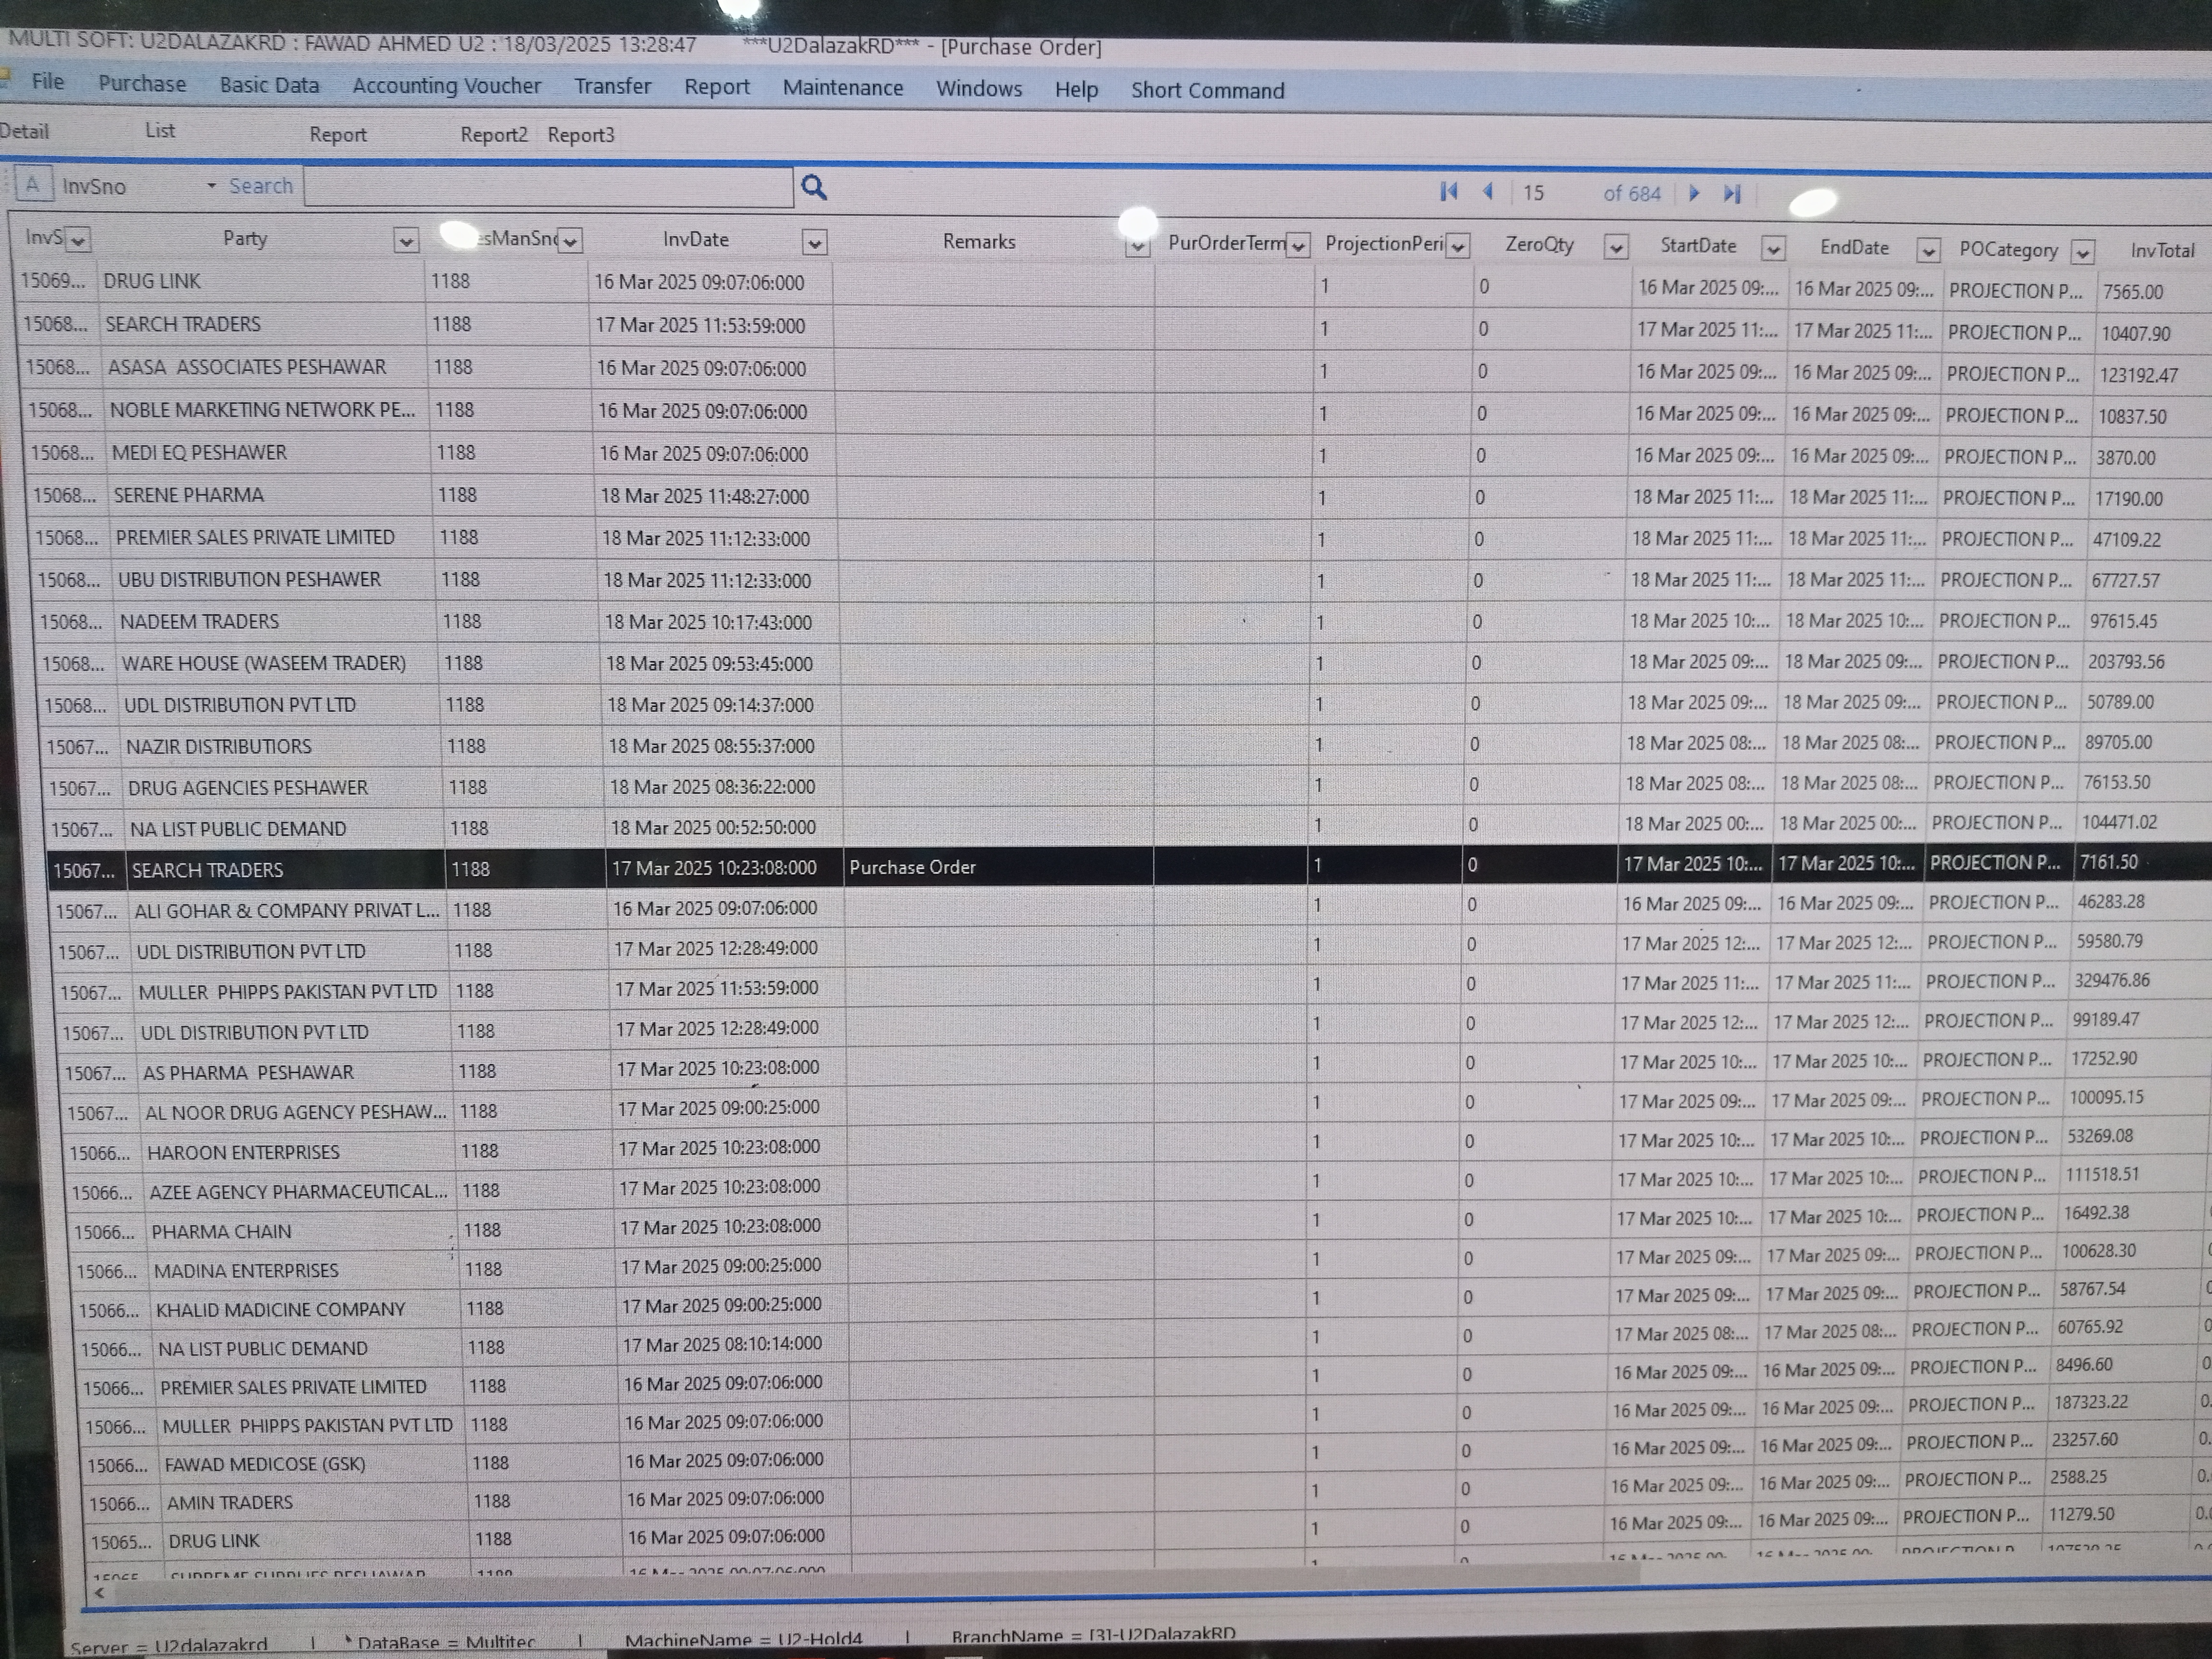
Task: Click into the search text field
Action: coord(548,188)
